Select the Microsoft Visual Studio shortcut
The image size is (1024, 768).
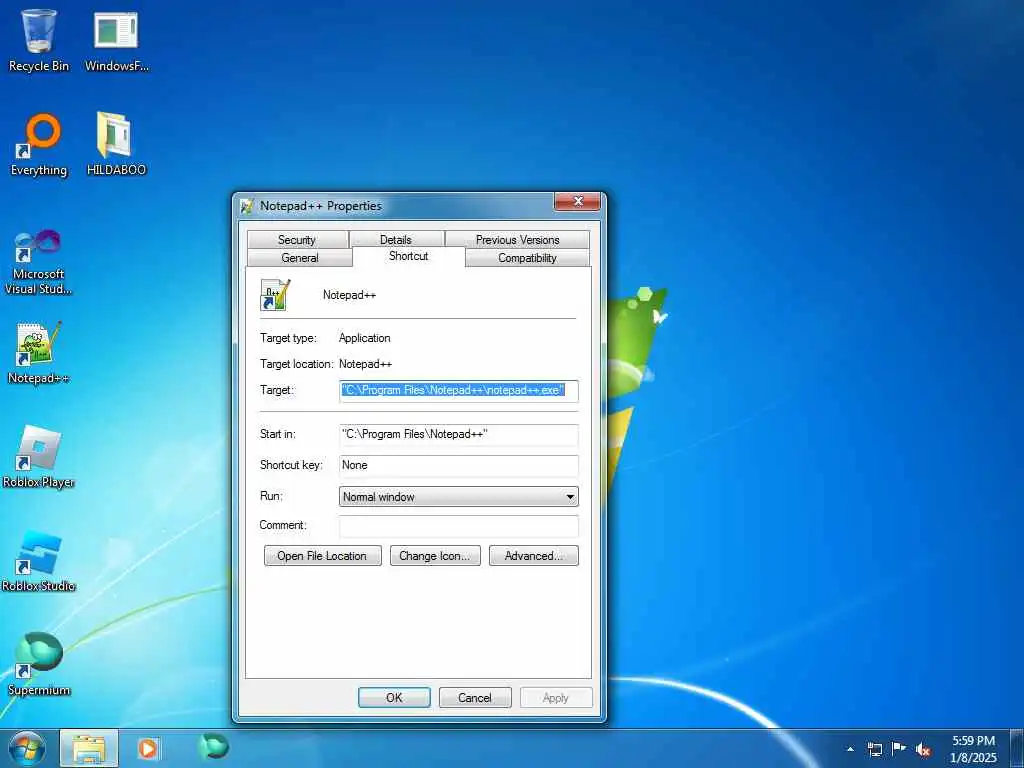(39, 261)
